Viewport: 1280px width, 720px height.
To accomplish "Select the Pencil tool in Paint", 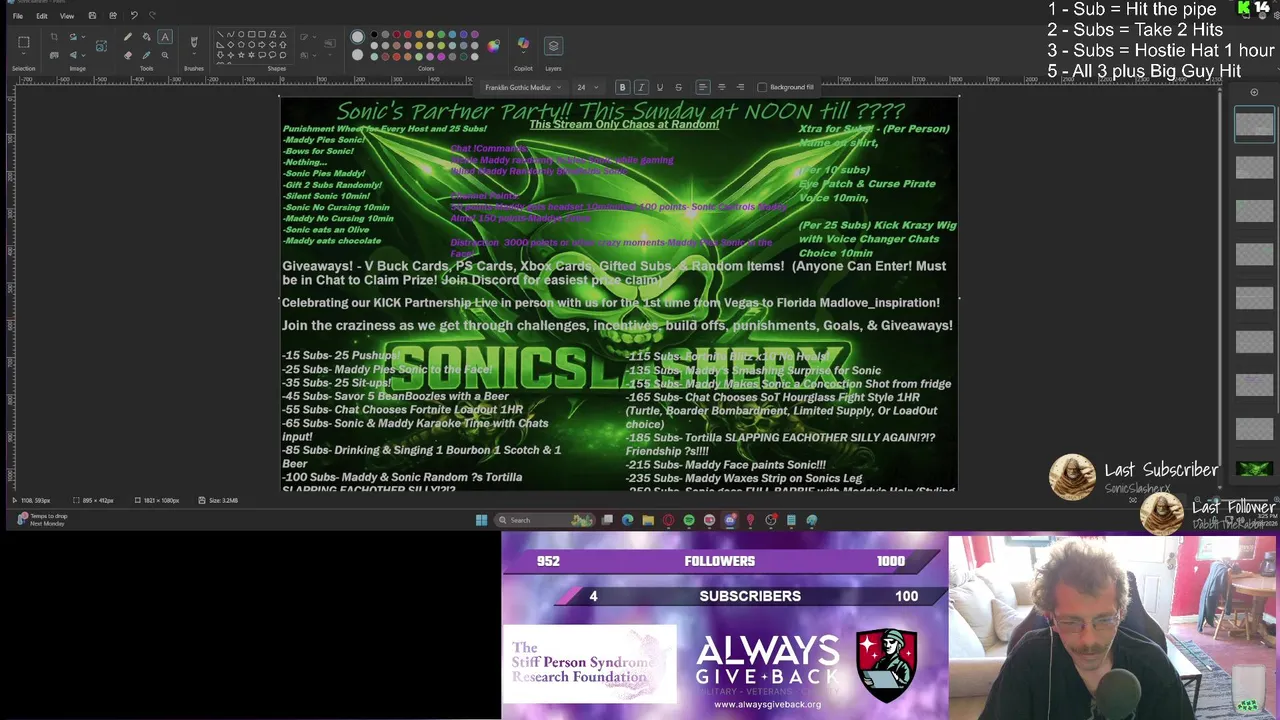I will pyautogui.click(x=128, y=36).
